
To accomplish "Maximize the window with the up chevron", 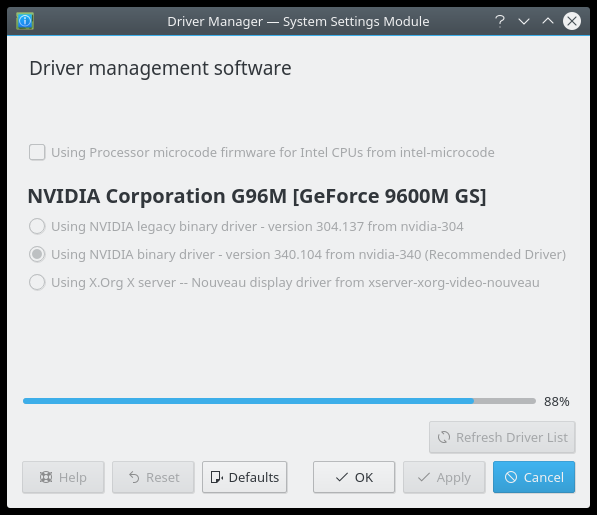I will [548, 21].
